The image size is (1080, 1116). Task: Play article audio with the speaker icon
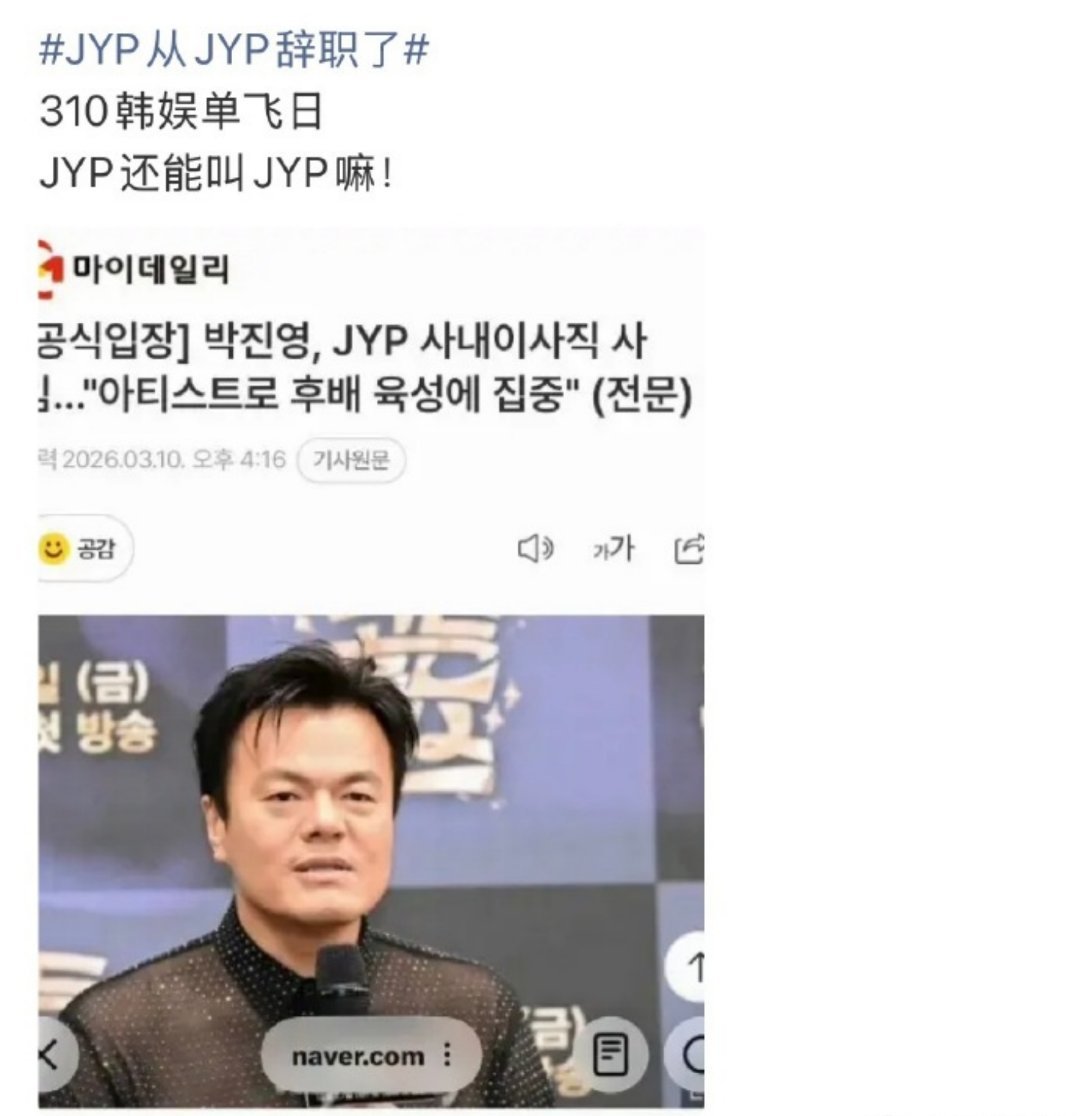point(535,549)
